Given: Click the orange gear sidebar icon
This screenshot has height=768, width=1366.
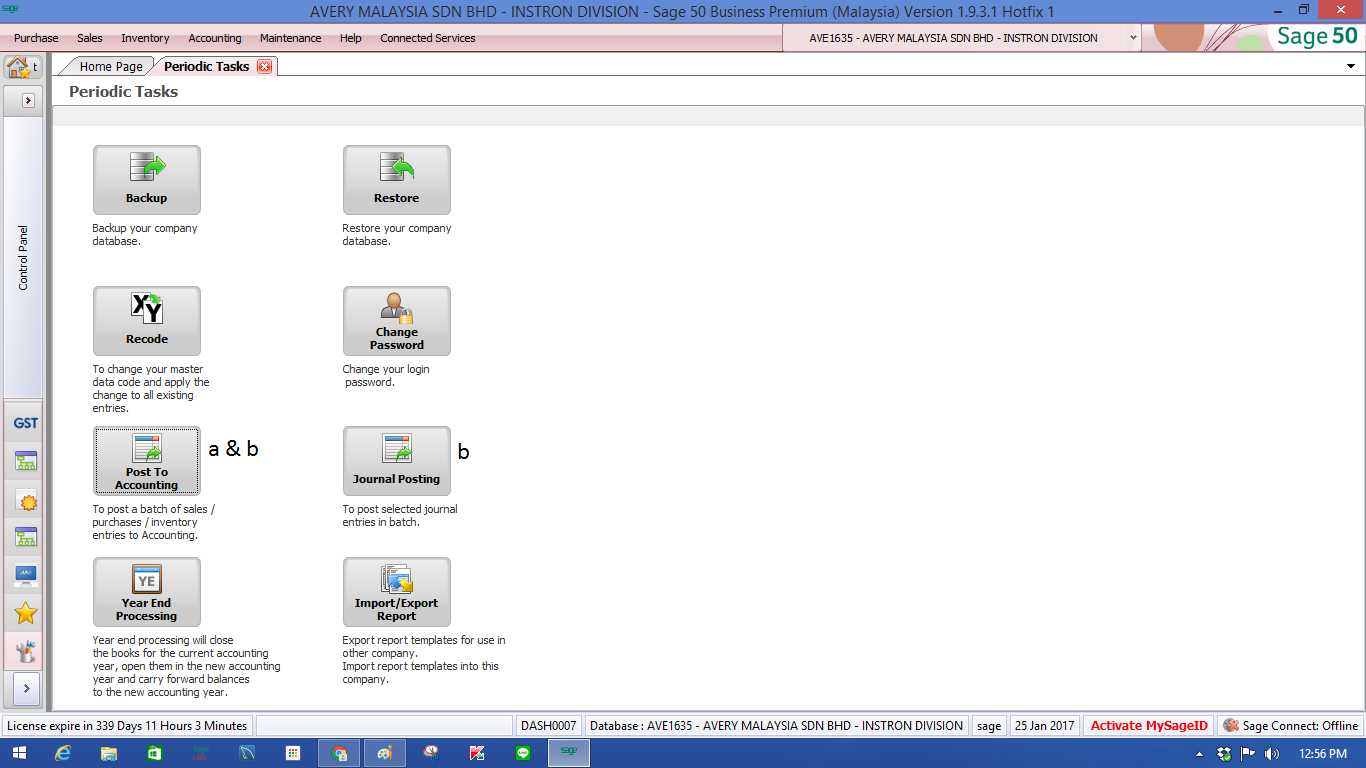Looking at the screenshot, I should [26, 501].
